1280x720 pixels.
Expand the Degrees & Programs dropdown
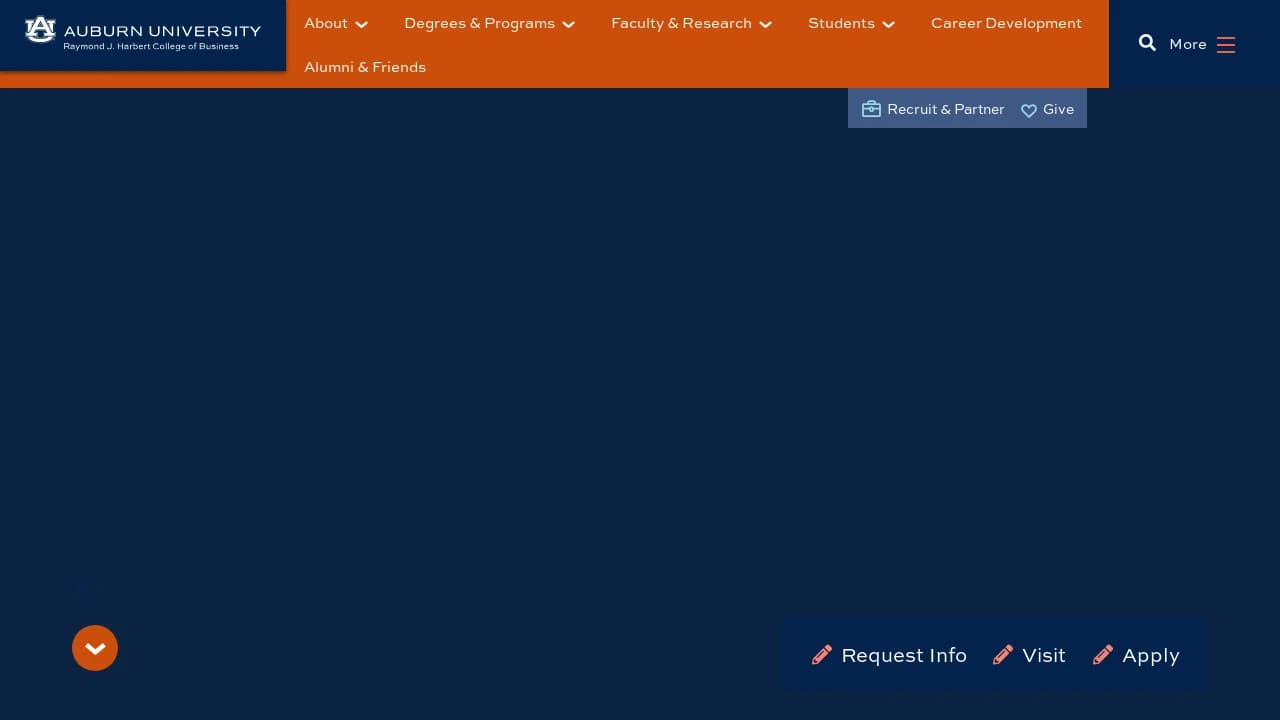click(488, 23)
